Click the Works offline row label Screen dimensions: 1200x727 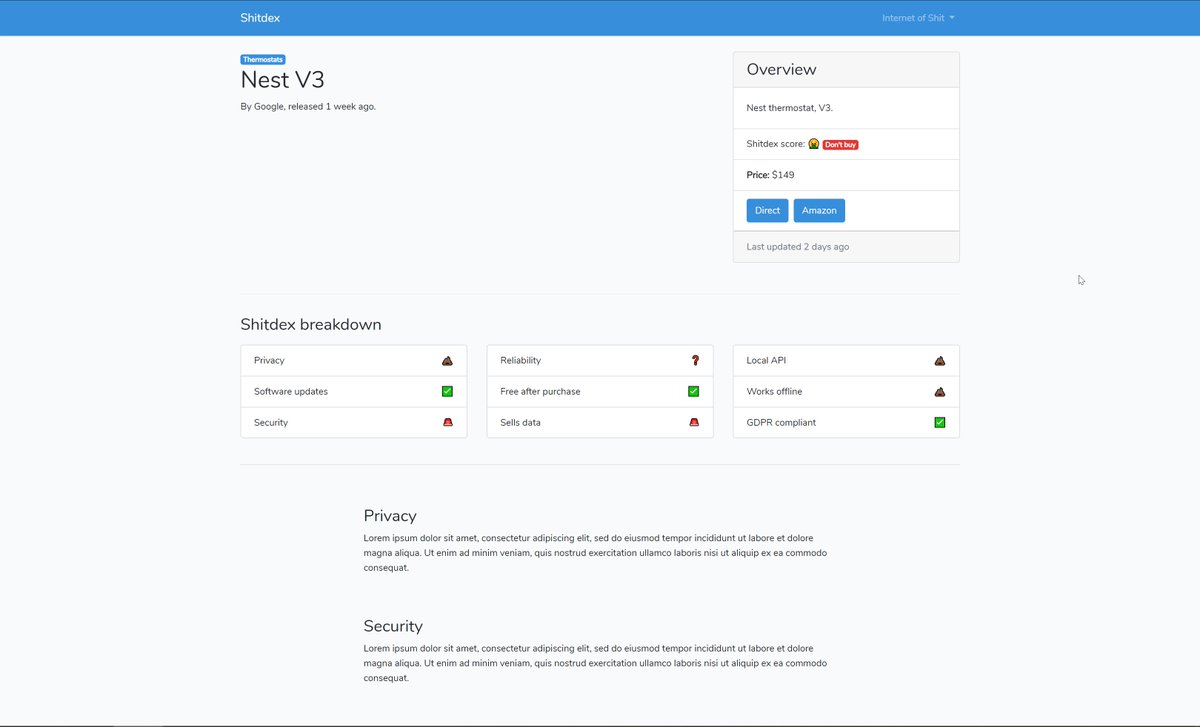click(774, 391)
